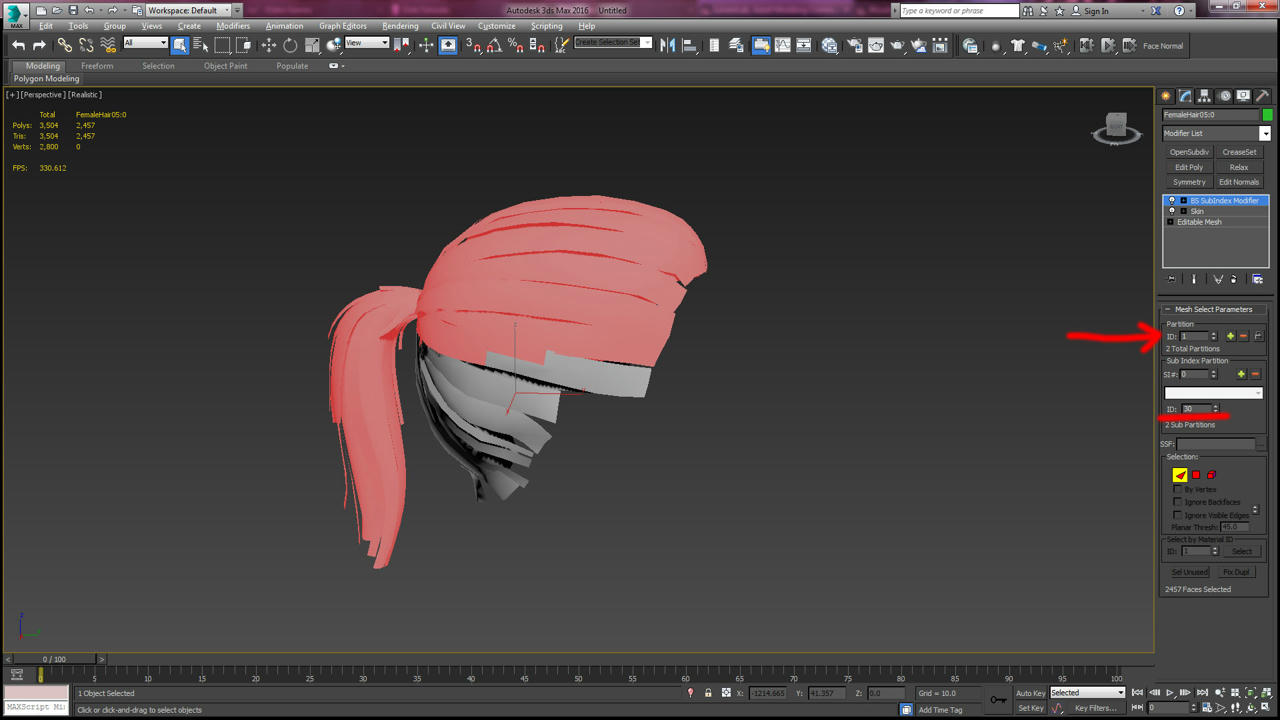Open the Modifiers menu
This screenshot has width=1280, height=720.
click(x=233, y=26)
